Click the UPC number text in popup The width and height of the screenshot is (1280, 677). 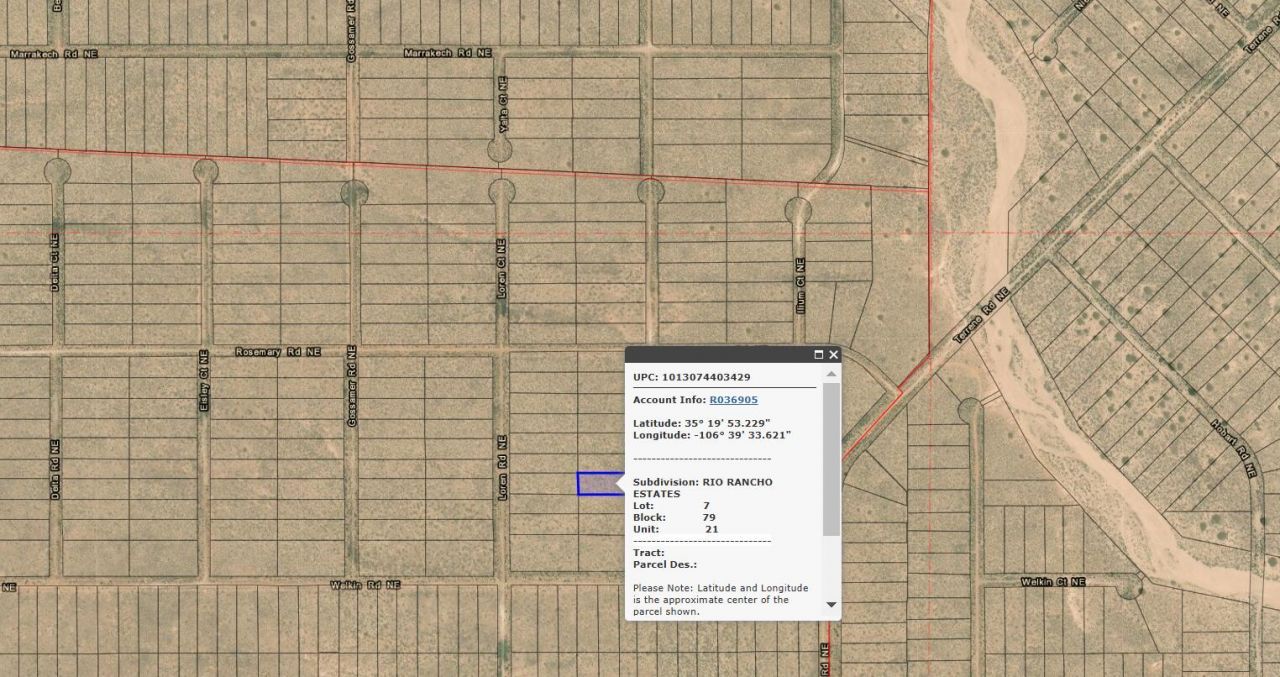[x=691, y=377]
